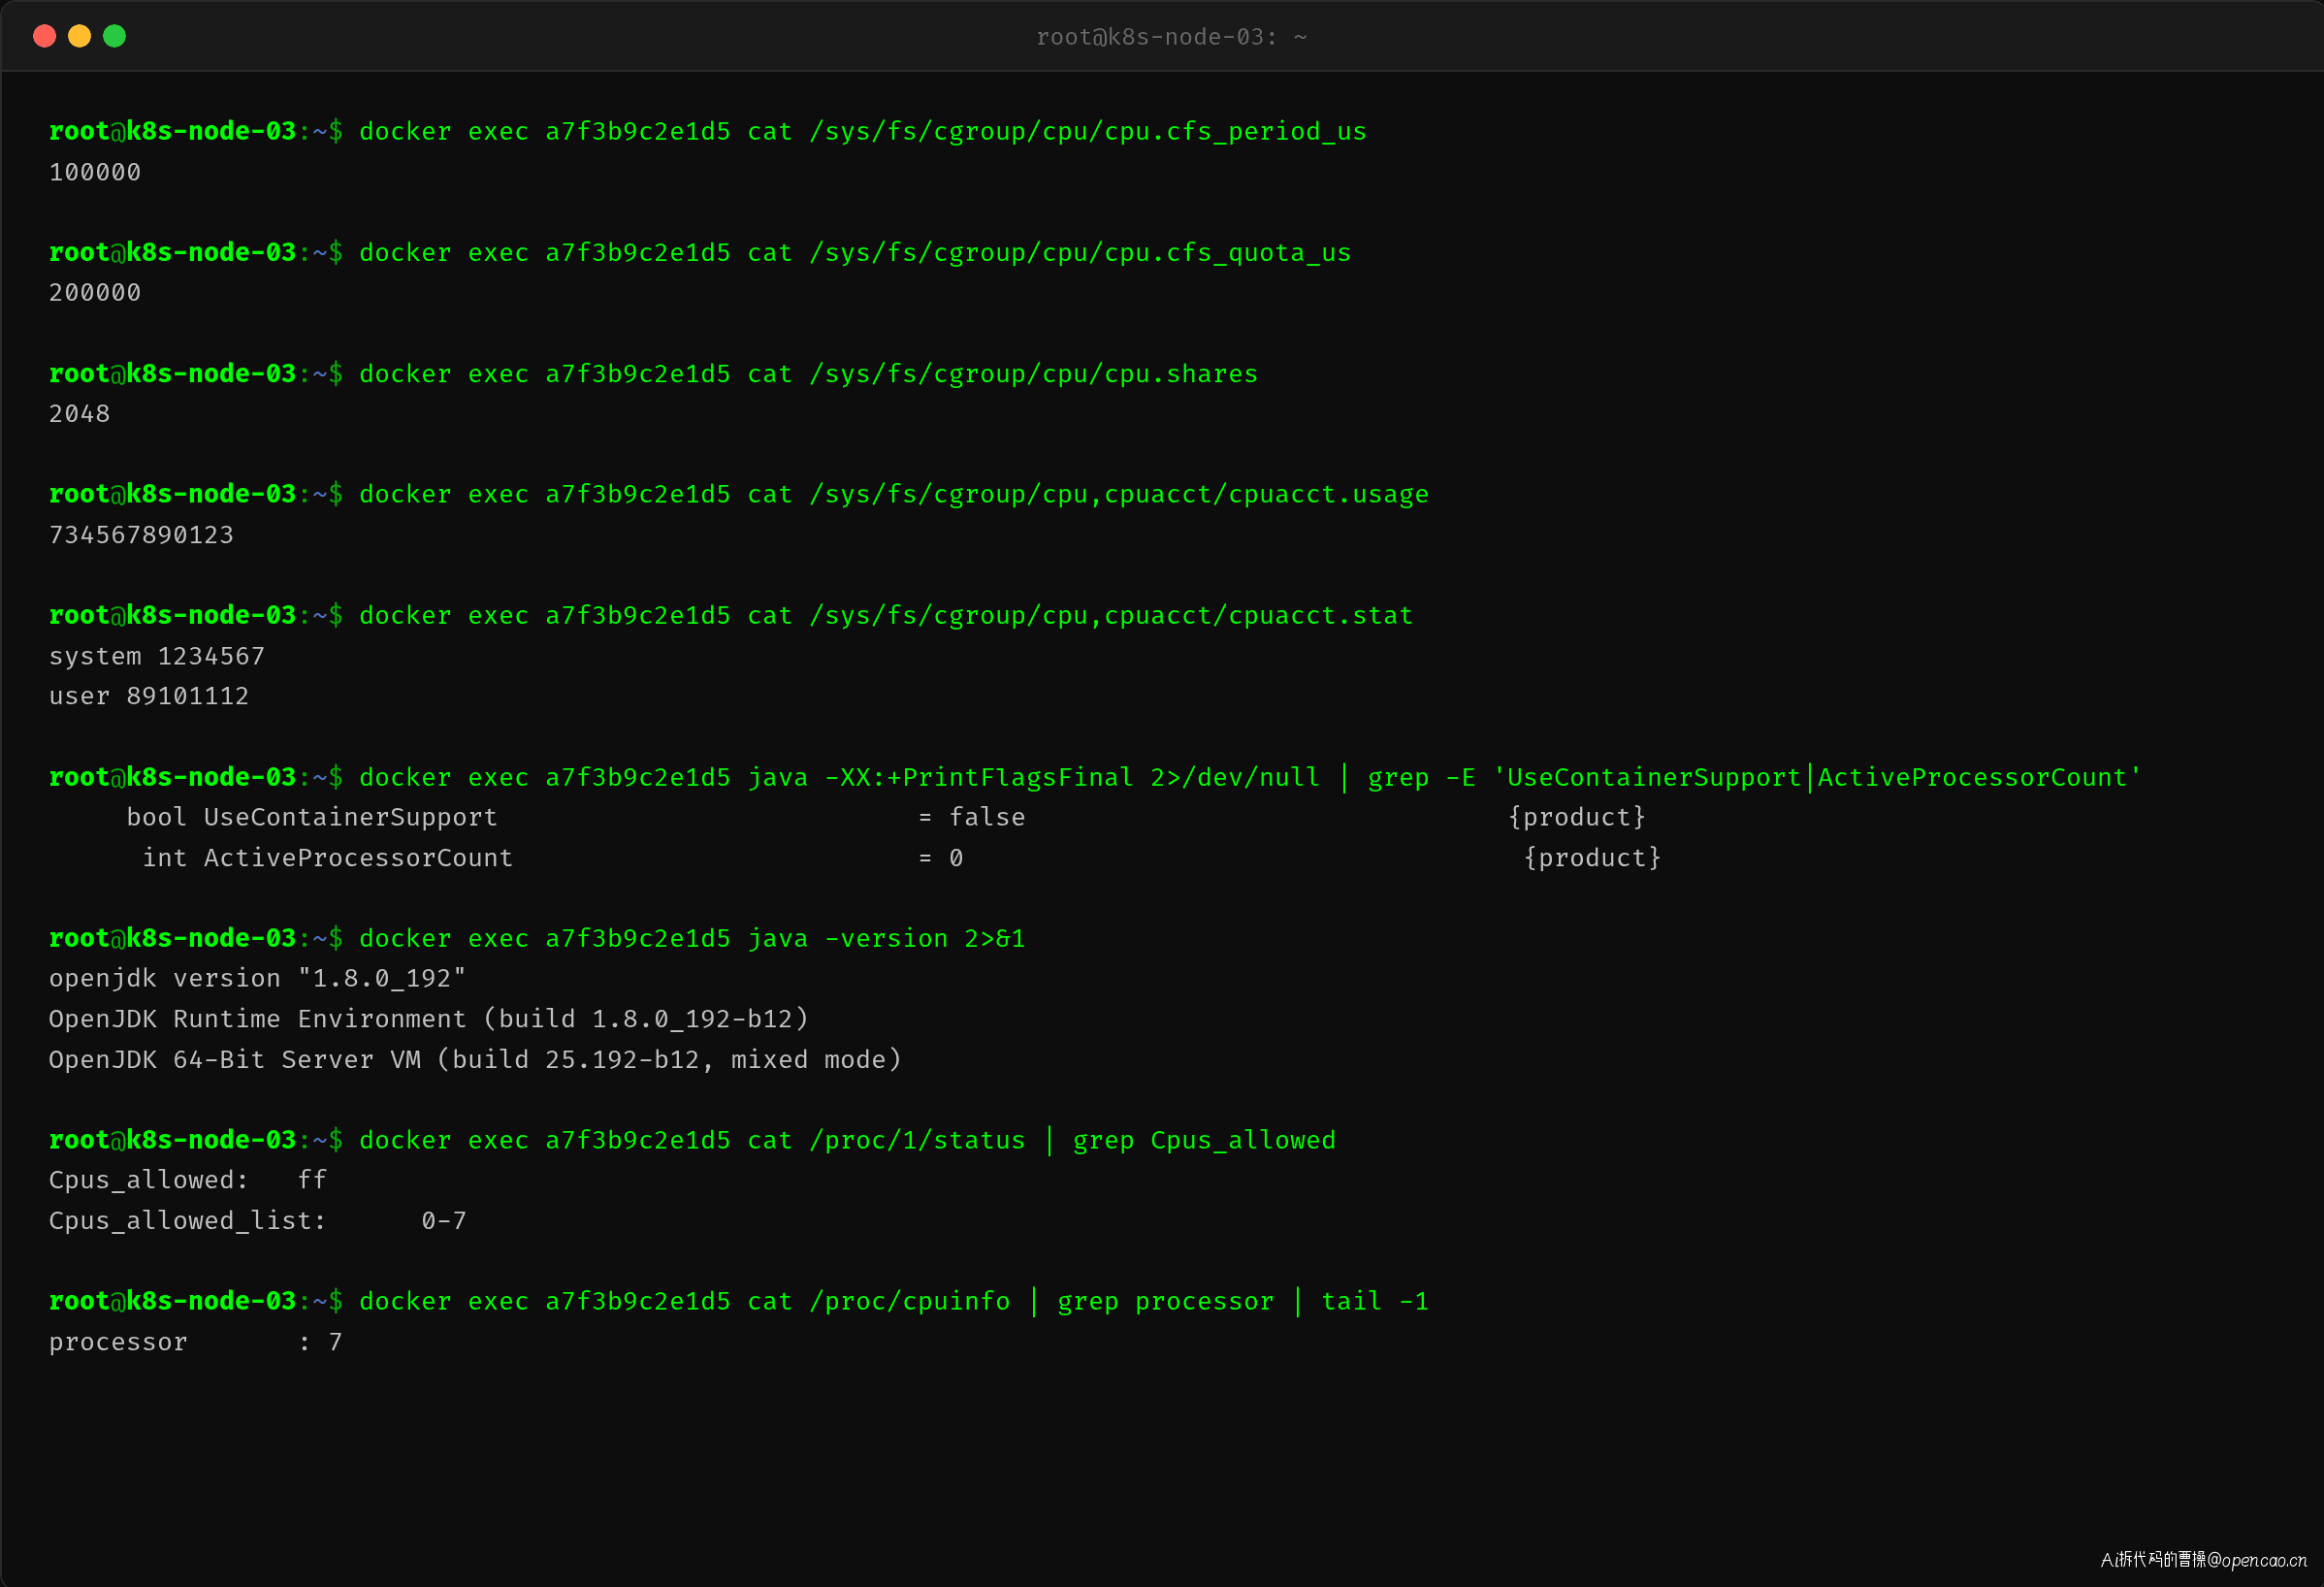Viewport: 2324px width, 1587px height.
Task: Click the quota output value 200000
Action: pyautogui.click(x=95, y=292)
